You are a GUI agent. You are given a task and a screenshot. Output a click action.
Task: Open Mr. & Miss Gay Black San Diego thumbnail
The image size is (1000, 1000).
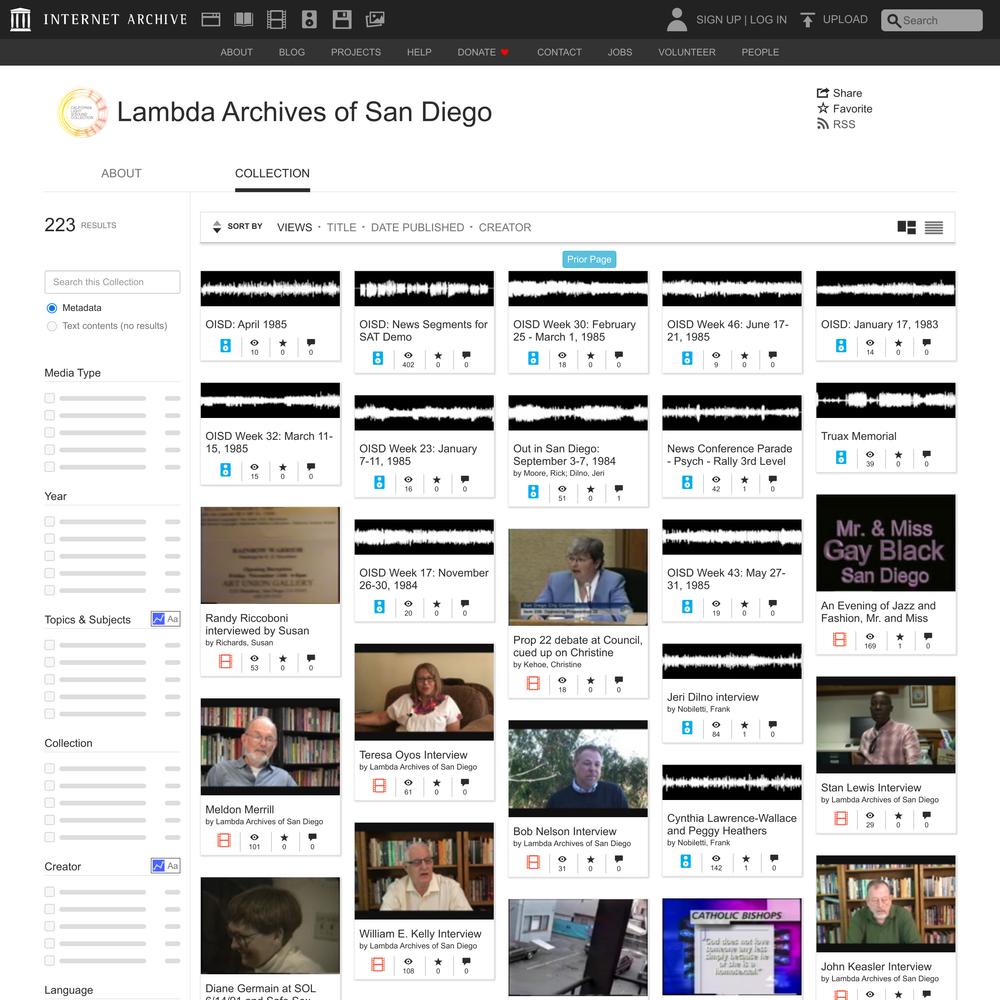click(x=886, y=543)
